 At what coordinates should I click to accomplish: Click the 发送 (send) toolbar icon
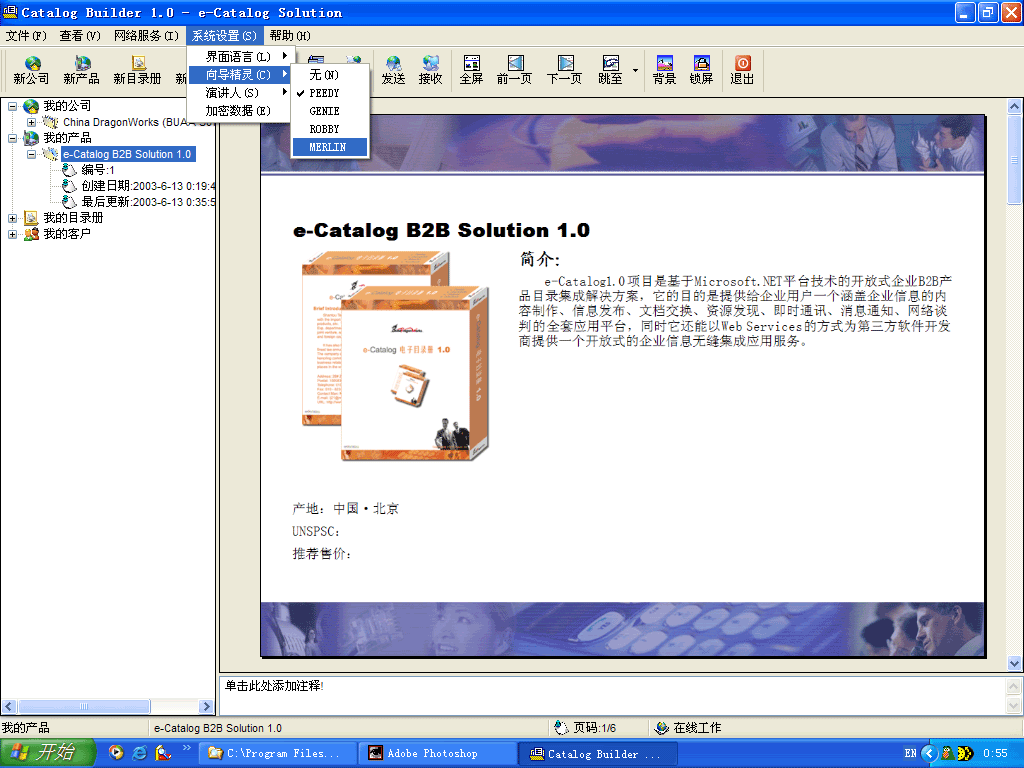(393, 70)
